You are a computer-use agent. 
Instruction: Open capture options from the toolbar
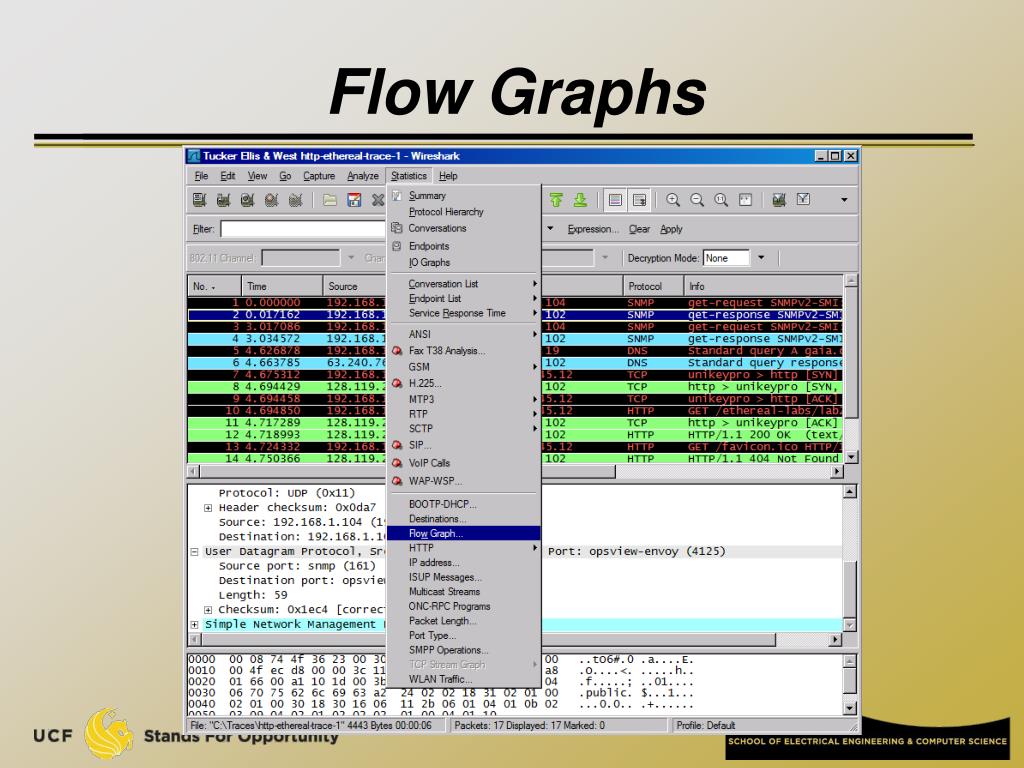[223, 200]
